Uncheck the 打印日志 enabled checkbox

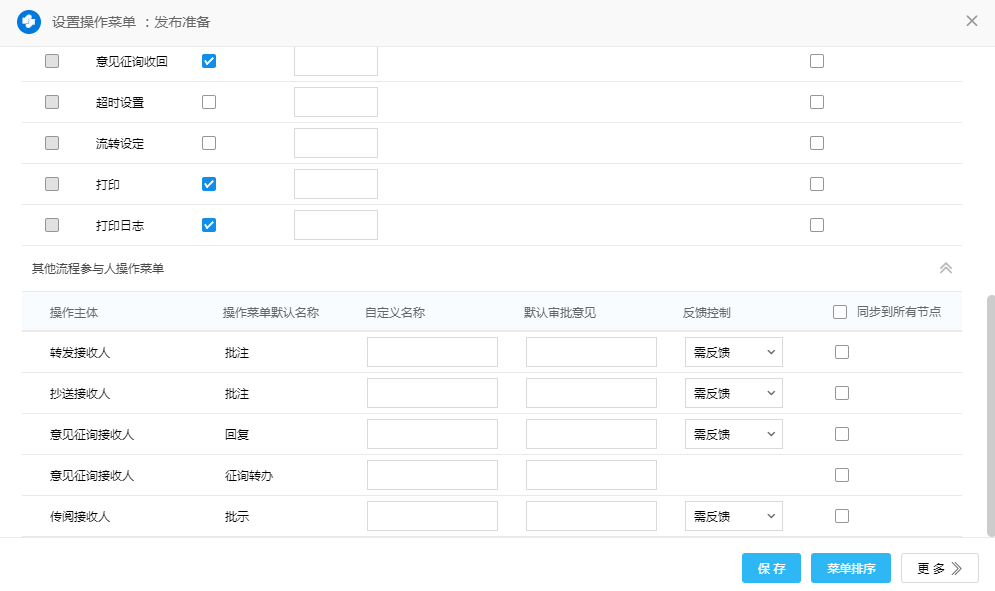pyautogui.click(x=209, y=225)
